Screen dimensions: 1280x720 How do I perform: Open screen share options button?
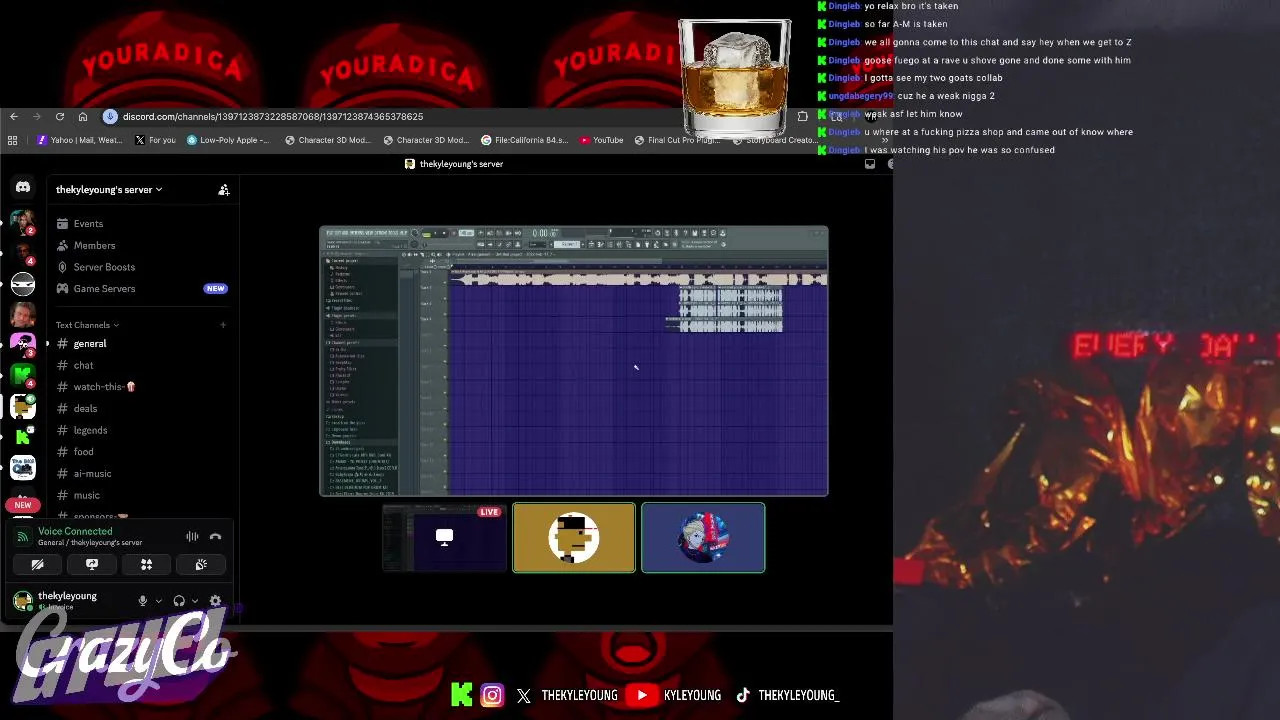pos(92,565)
